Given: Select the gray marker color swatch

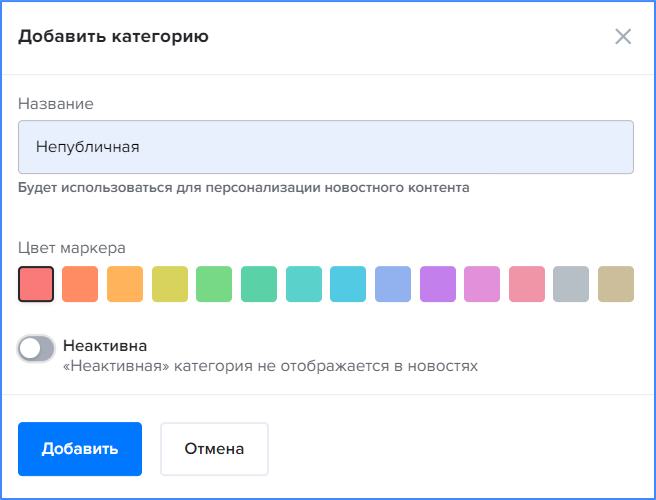Looking at the screenshot, I should pos(571,284).
